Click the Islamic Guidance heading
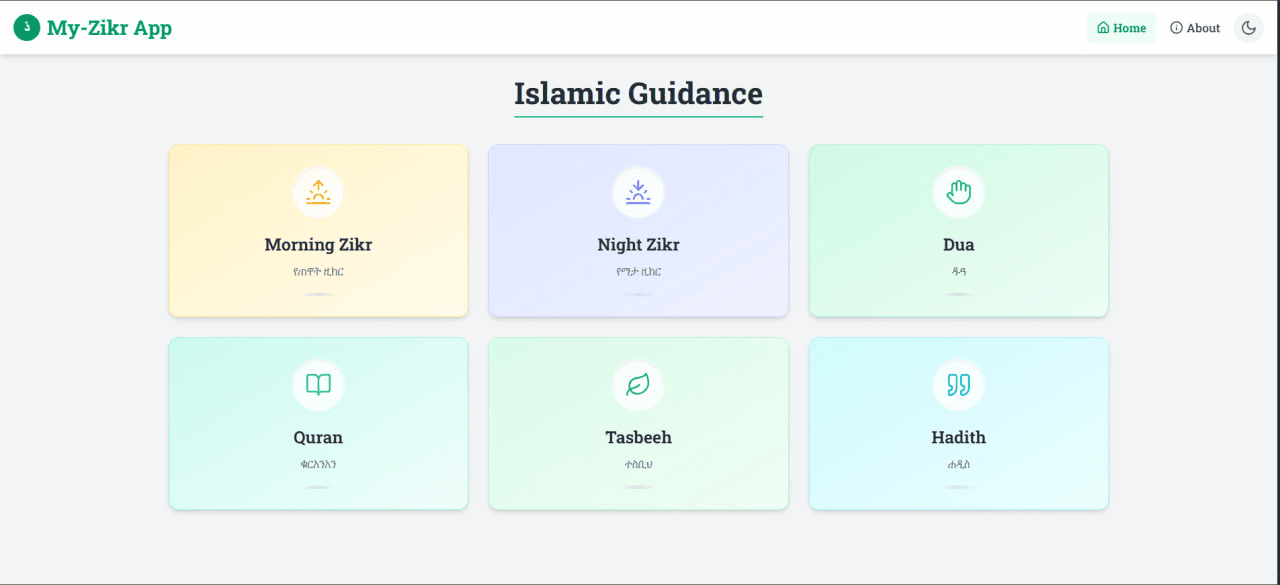This screenshot has width=1280, height=585. [638, 94]
